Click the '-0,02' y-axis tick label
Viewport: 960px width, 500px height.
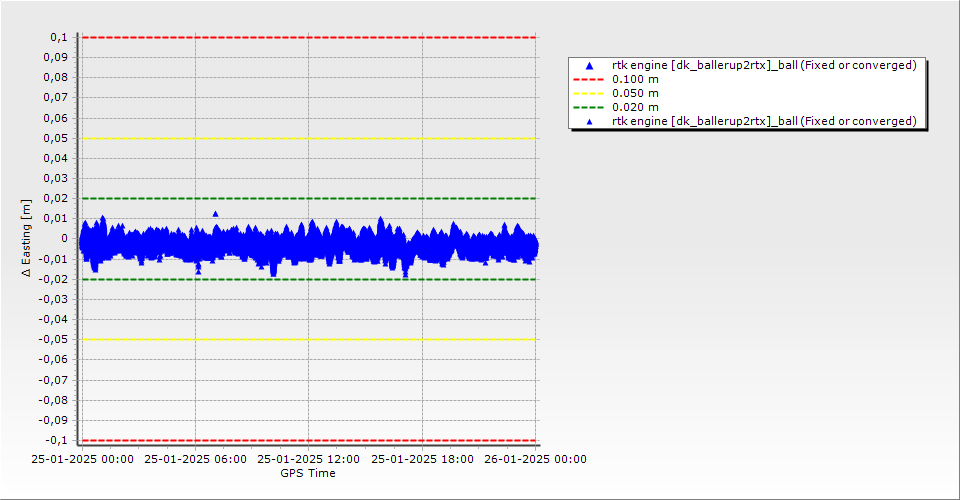[x=53, y=279]
